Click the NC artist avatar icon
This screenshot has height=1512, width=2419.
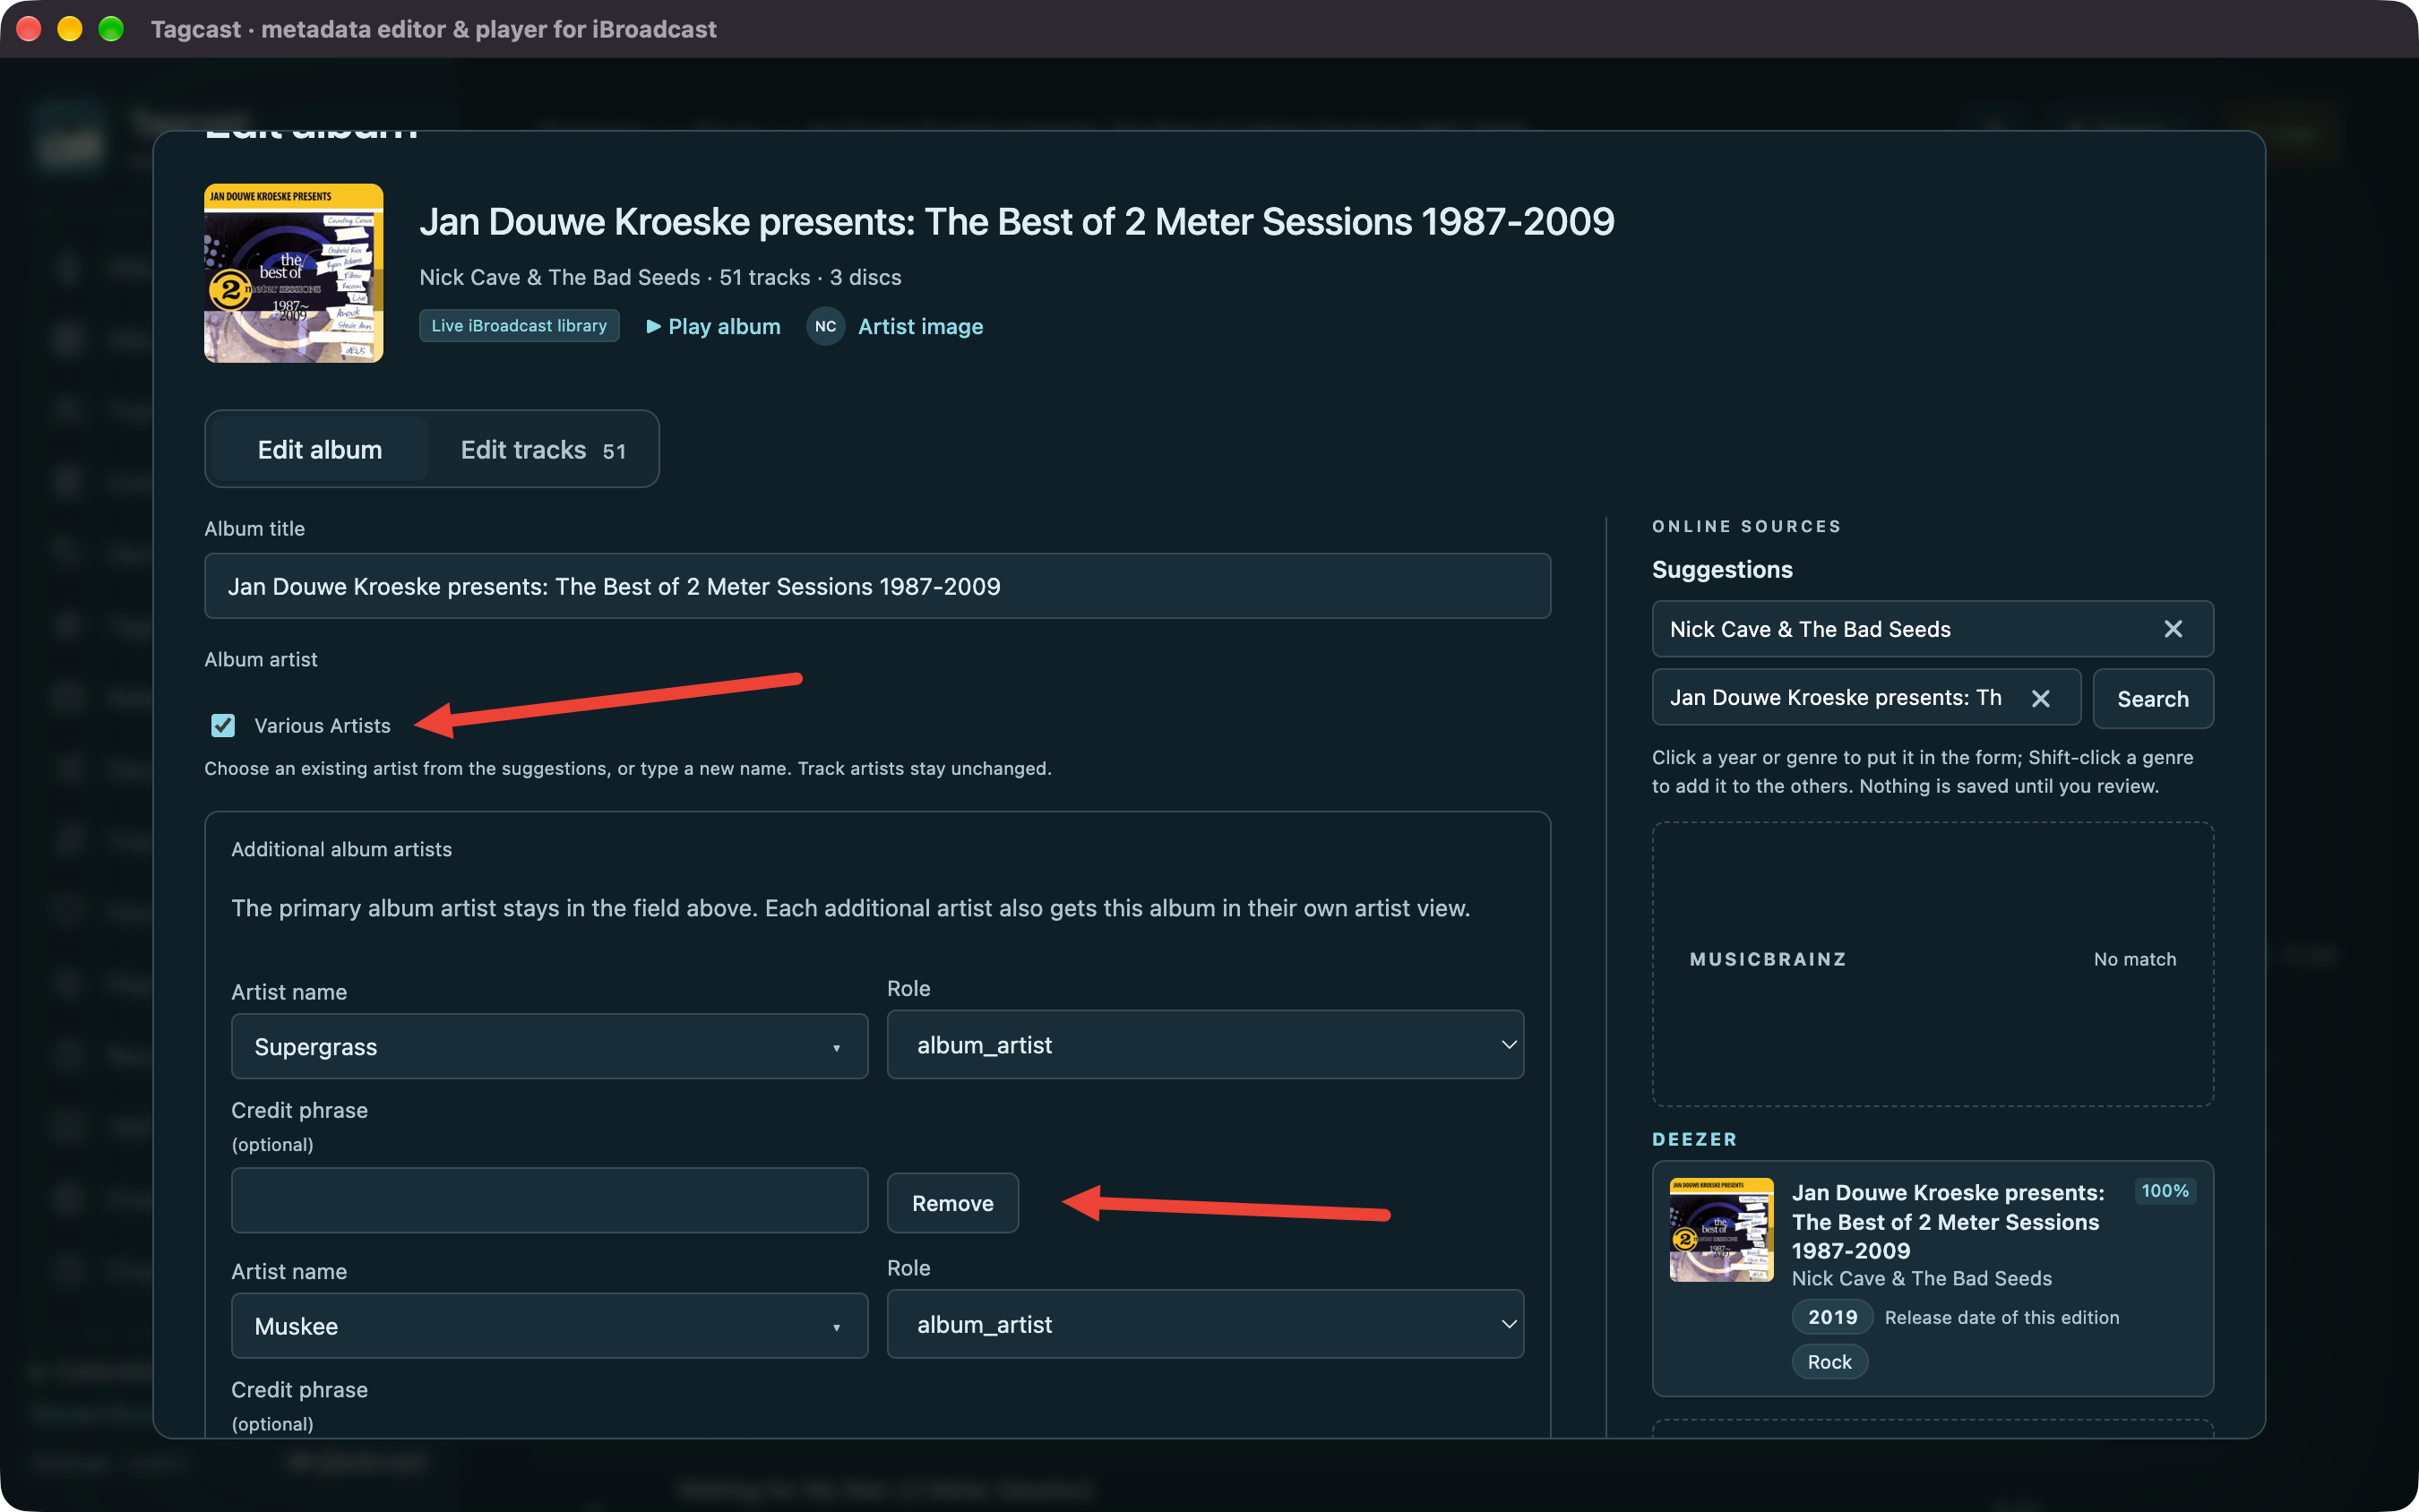(x=825, y=326)
